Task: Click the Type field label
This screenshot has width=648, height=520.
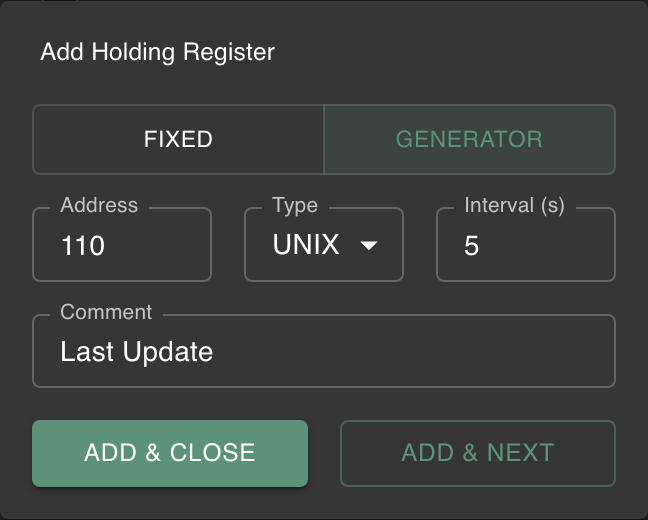Action: click(x=295, y=206)
